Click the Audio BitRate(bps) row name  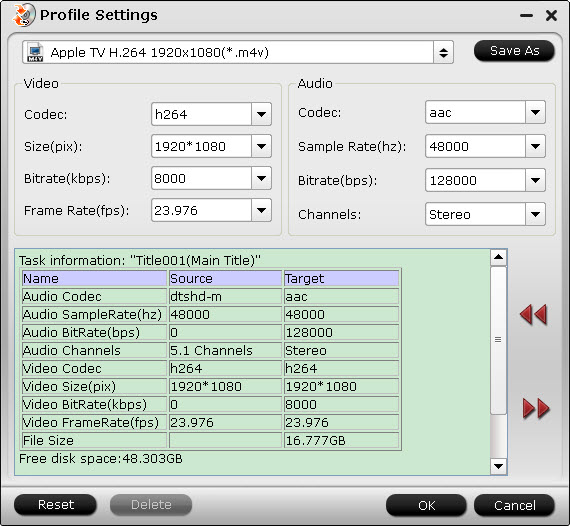tap(94, 332)
